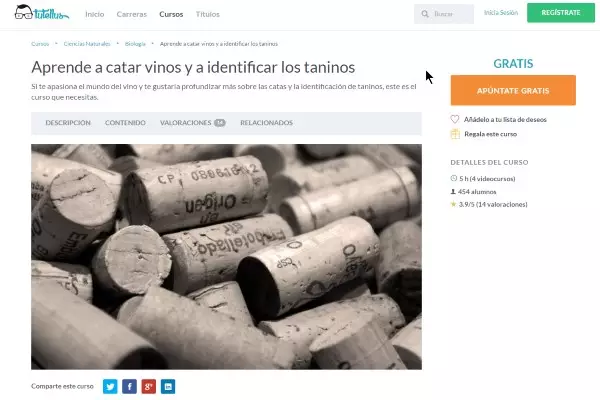Viewport: 600px width, 400px height.
Task: Share course on Twitter icon
Action: [x=110, y=386]
